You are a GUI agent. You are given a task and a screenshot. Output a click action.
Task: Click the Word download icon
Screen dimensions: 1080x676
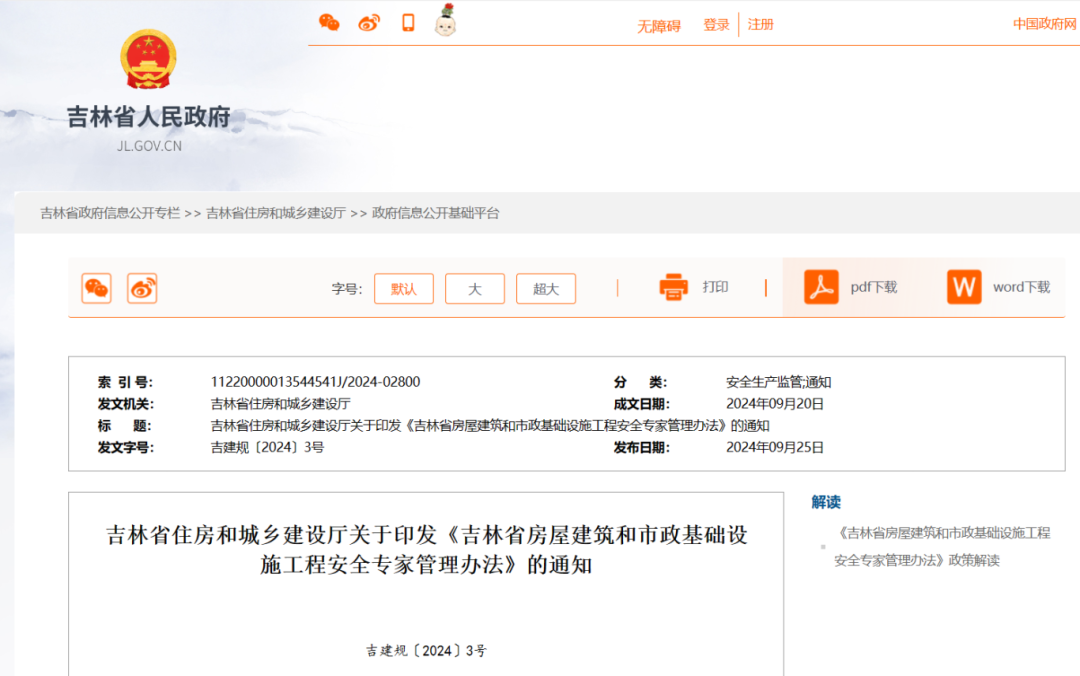pos(963,287)
